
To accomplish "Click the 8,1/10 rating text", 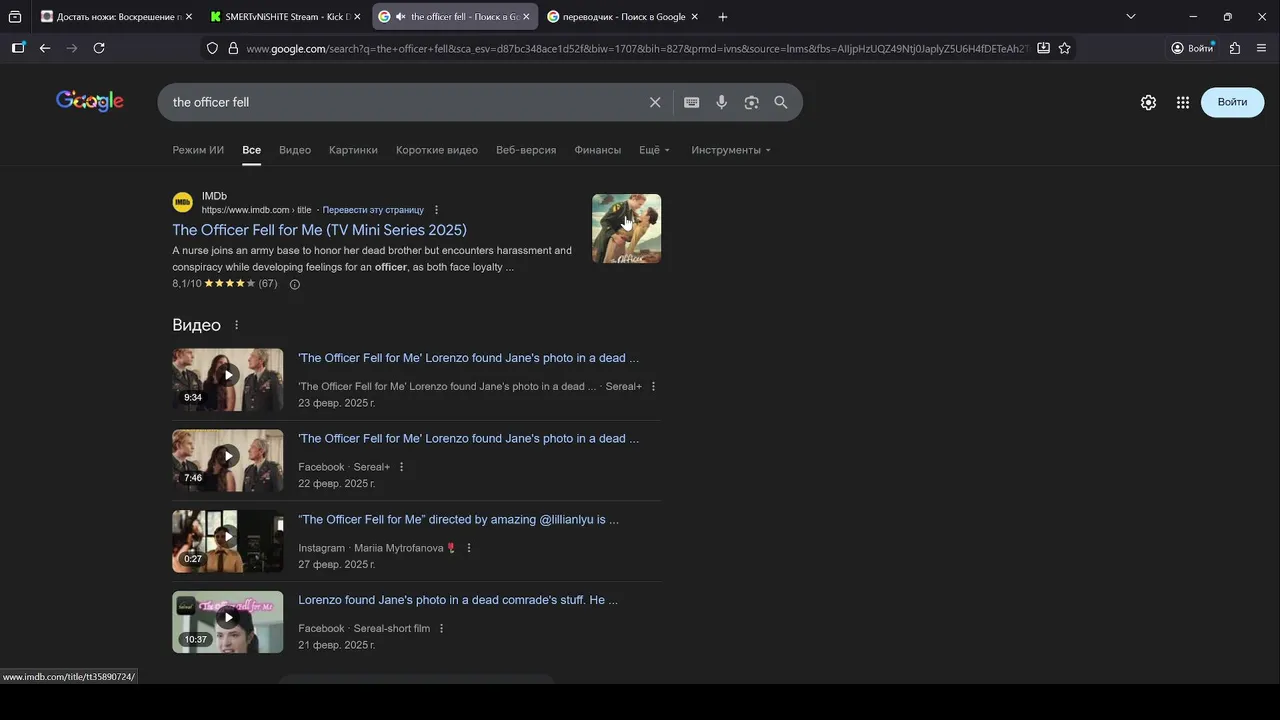I will pos(187,284).
